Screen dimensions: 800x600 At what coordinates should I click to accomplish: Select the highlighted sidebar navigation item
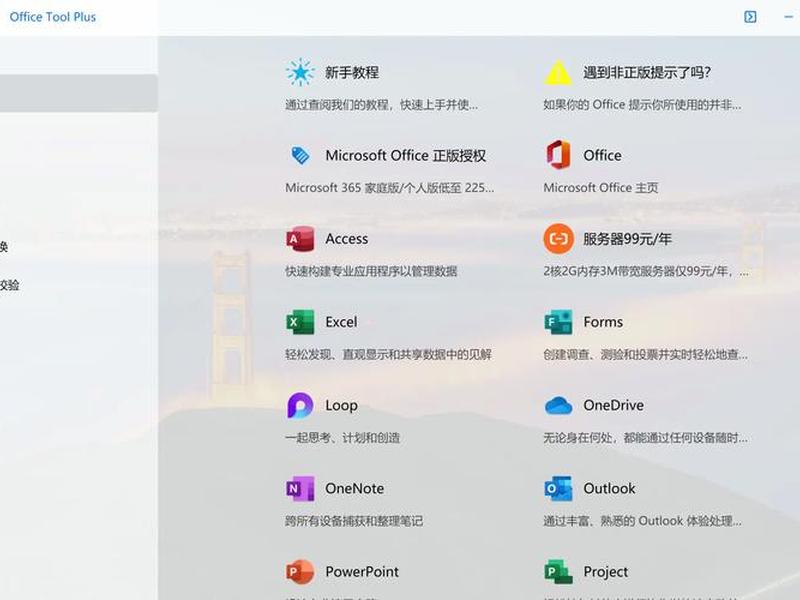pyautogui.click(x=78, y=93)
